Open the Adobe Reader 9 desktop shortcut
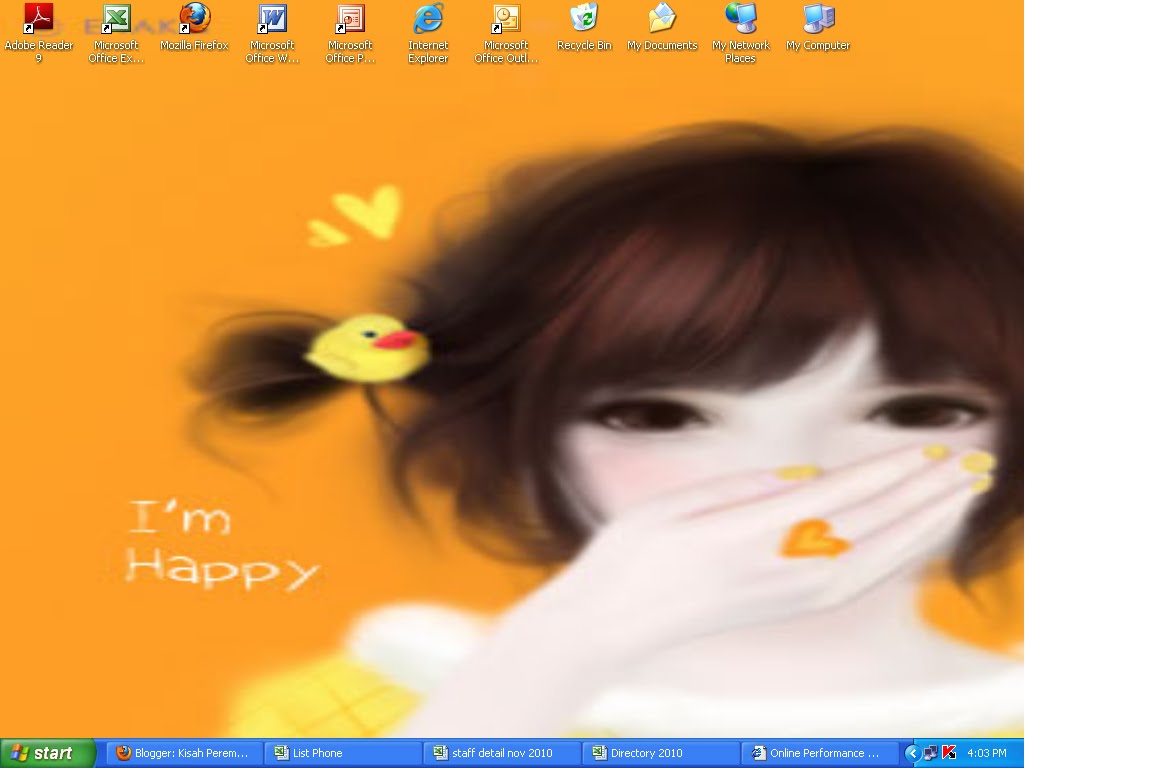The height and width of the screenshot is (768, 1158). pos(39,33)
